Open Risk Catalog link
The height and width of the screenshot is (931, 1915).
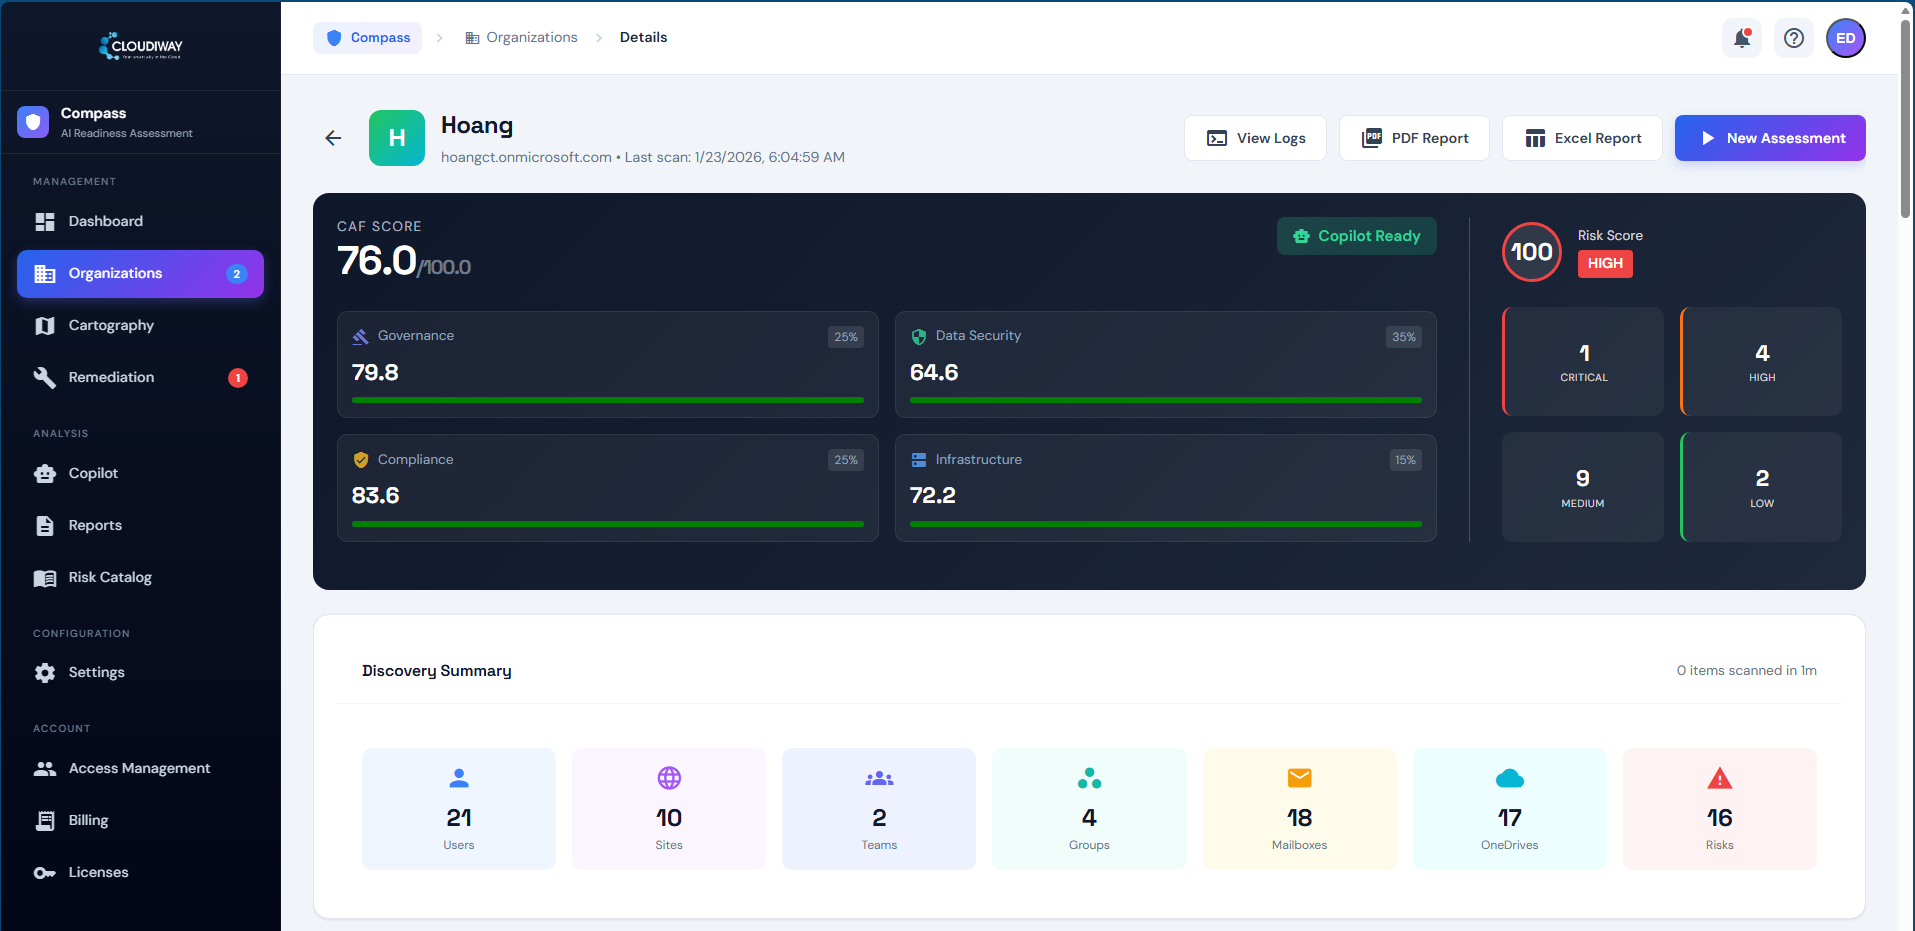tap(140, 578)
